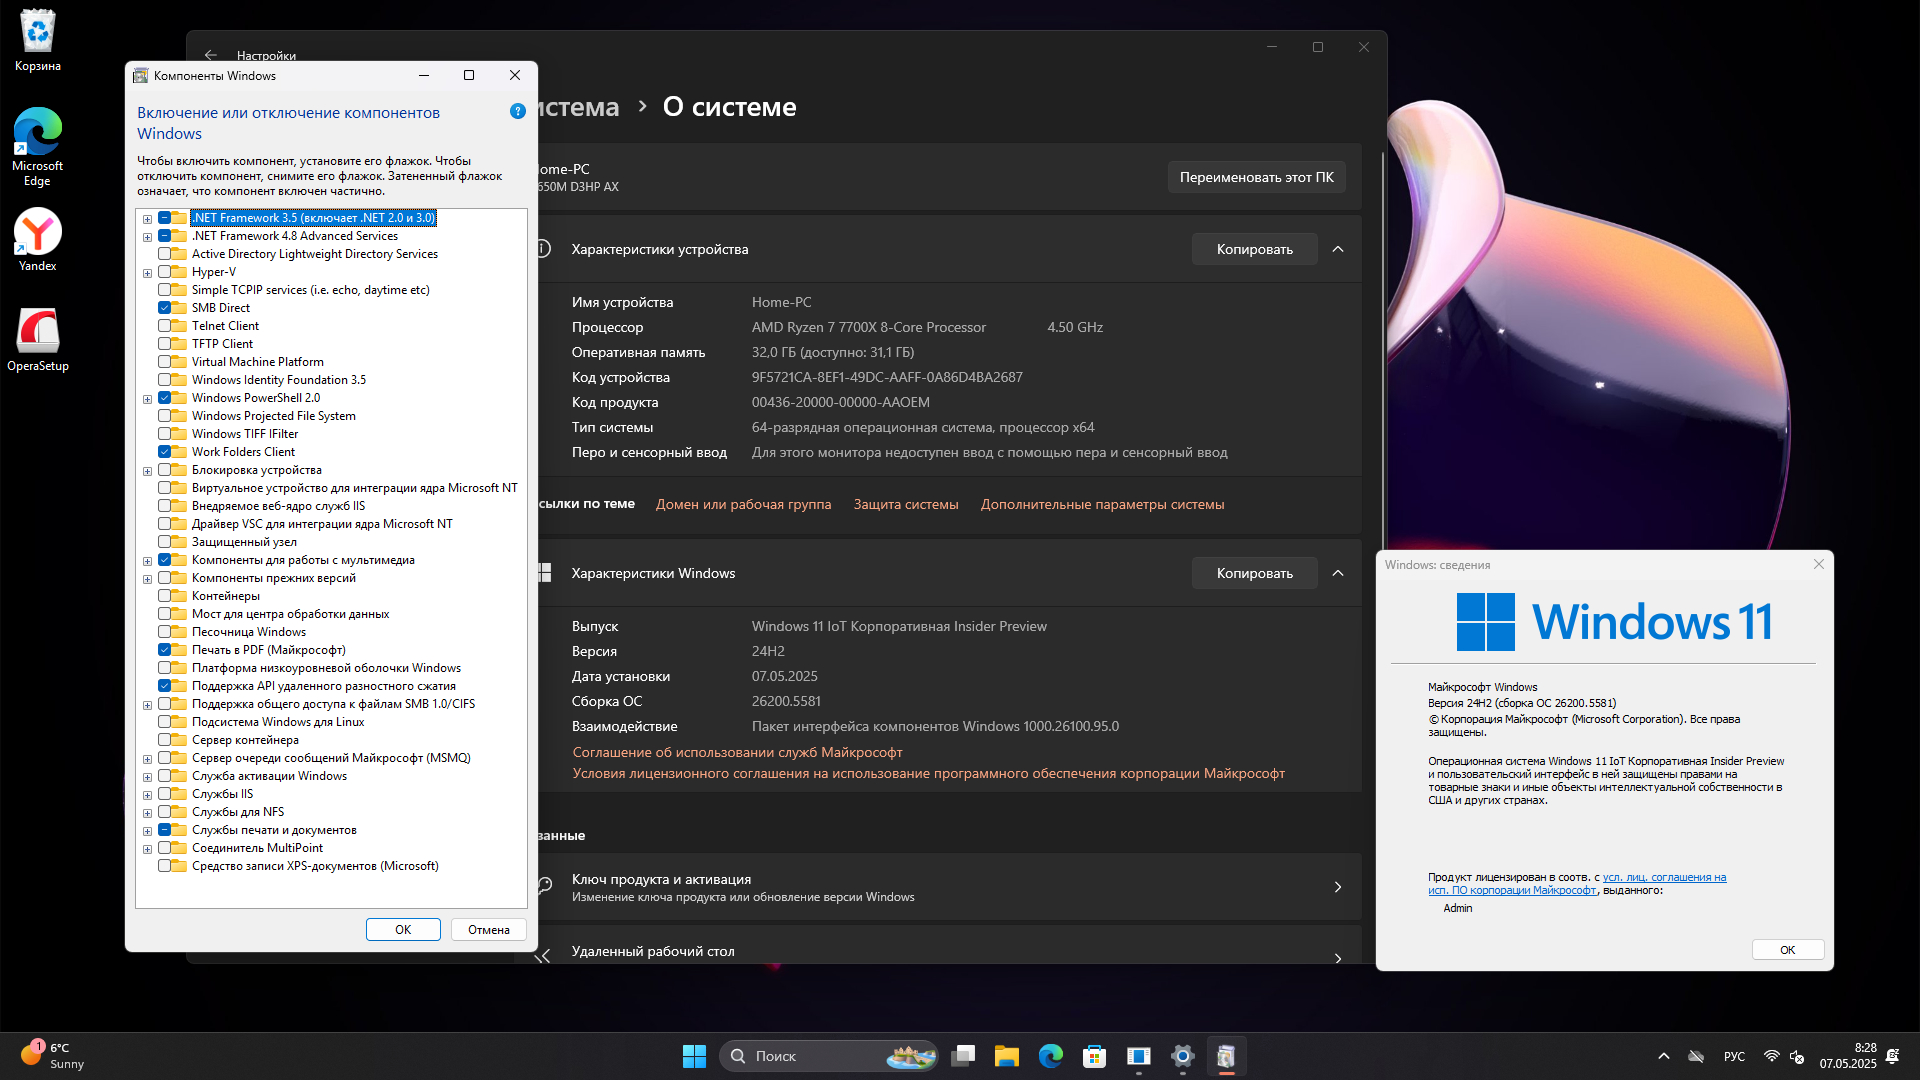The image size is (1920, 1080).
Task: Select Контейнеры row in features list
Action: point(226,596)
